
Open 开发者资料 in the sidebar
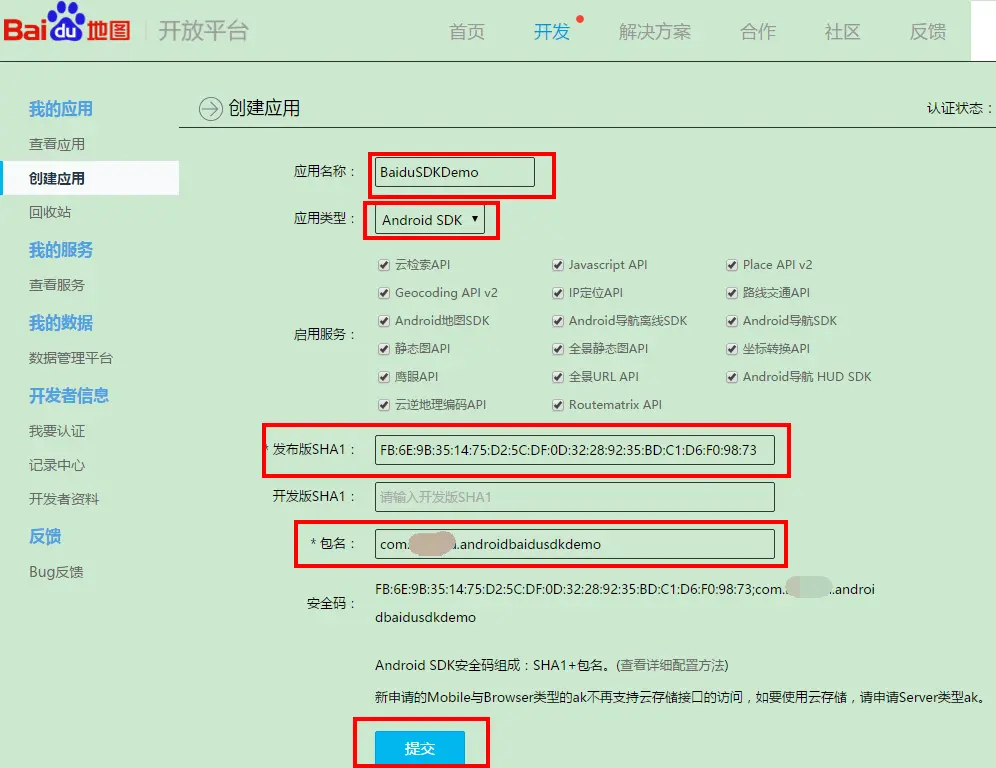pyautogui.click(x=64, y=499)
